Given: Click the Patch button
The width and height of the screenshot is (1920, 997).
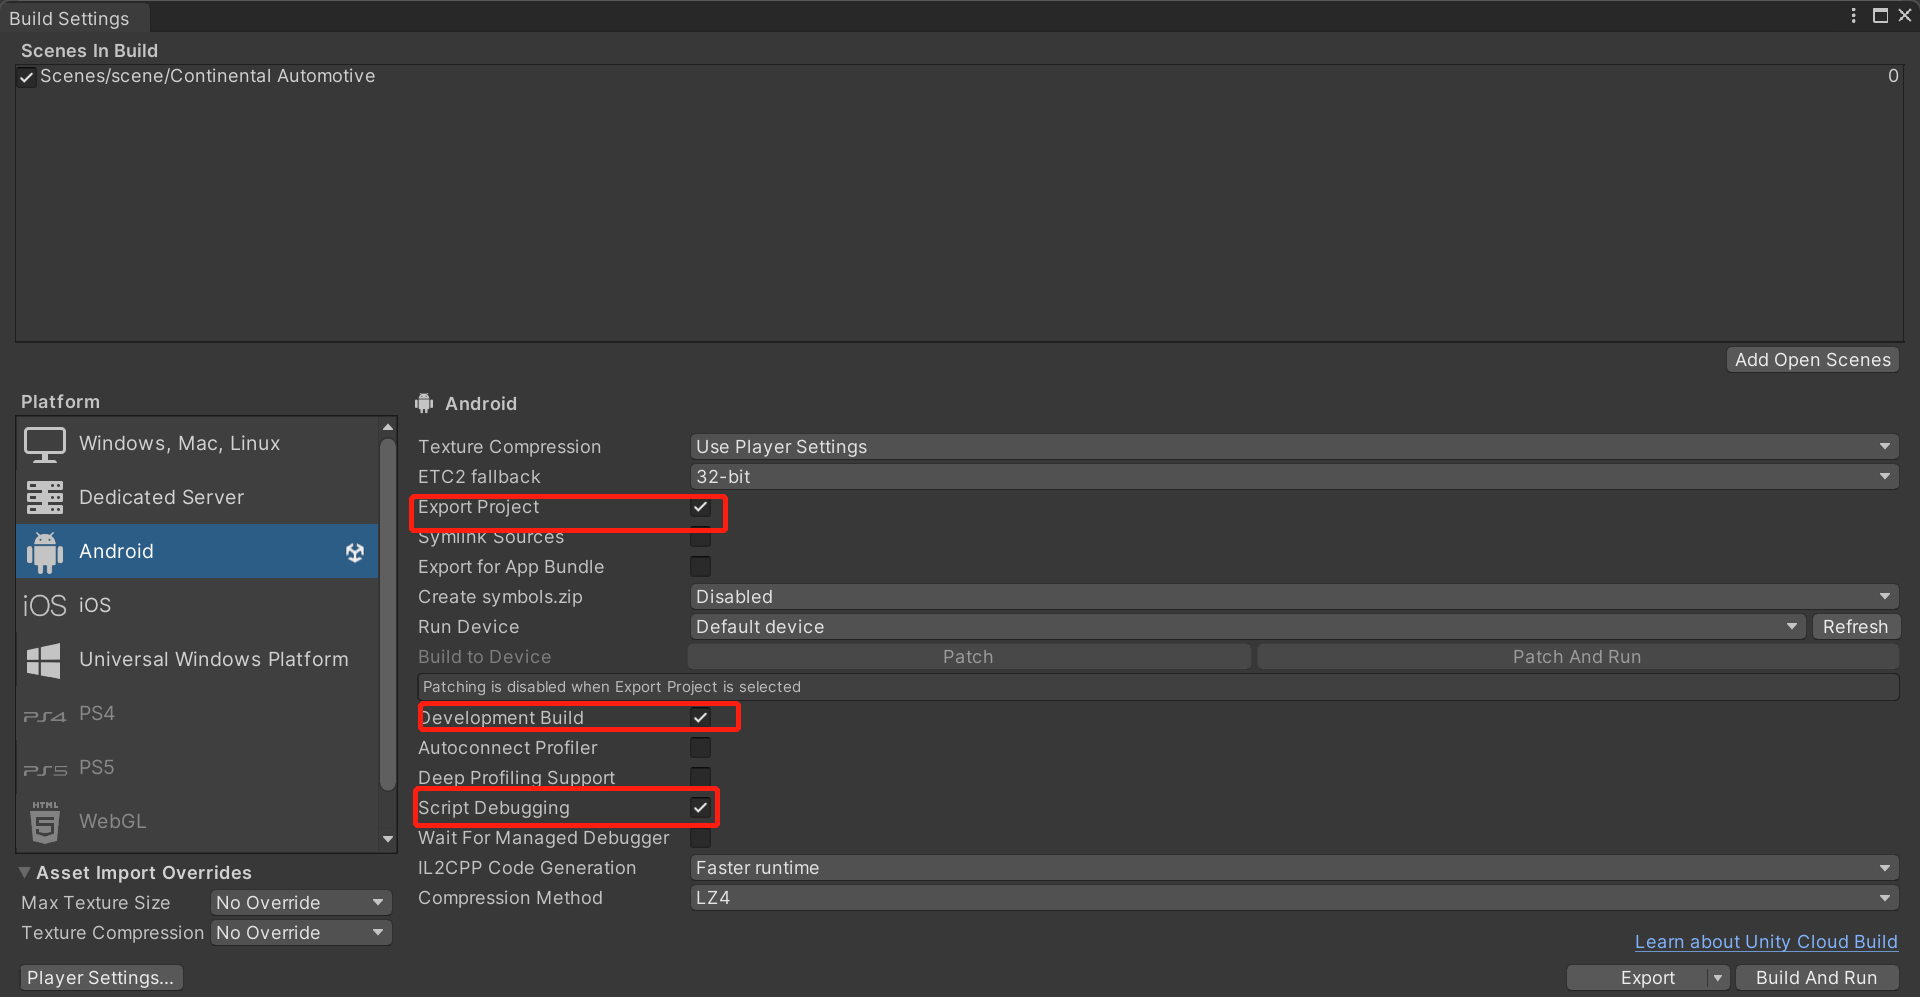Looking at the screenshot, I should pyautogui.click(x=968, y=657).
